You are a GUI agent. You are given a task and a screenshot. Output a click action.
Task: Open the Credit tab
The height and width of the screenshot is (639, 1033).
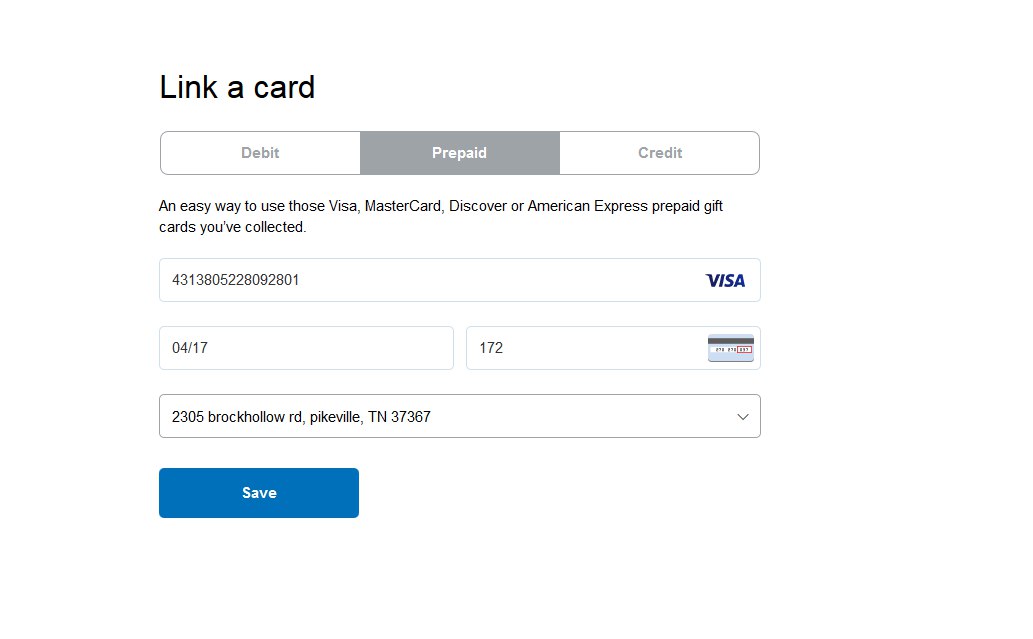tap(659, 153)
